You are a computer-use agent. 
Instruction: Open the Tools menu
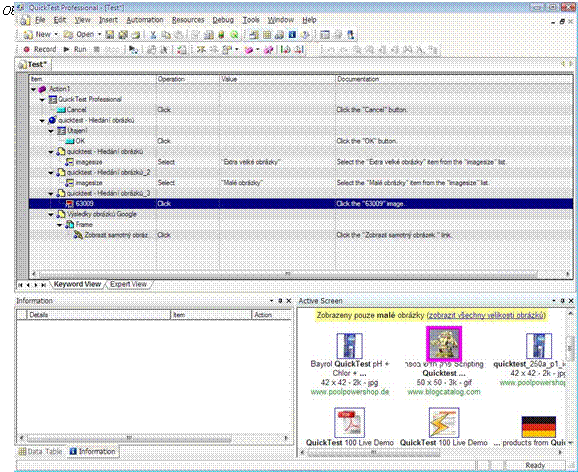251,20
